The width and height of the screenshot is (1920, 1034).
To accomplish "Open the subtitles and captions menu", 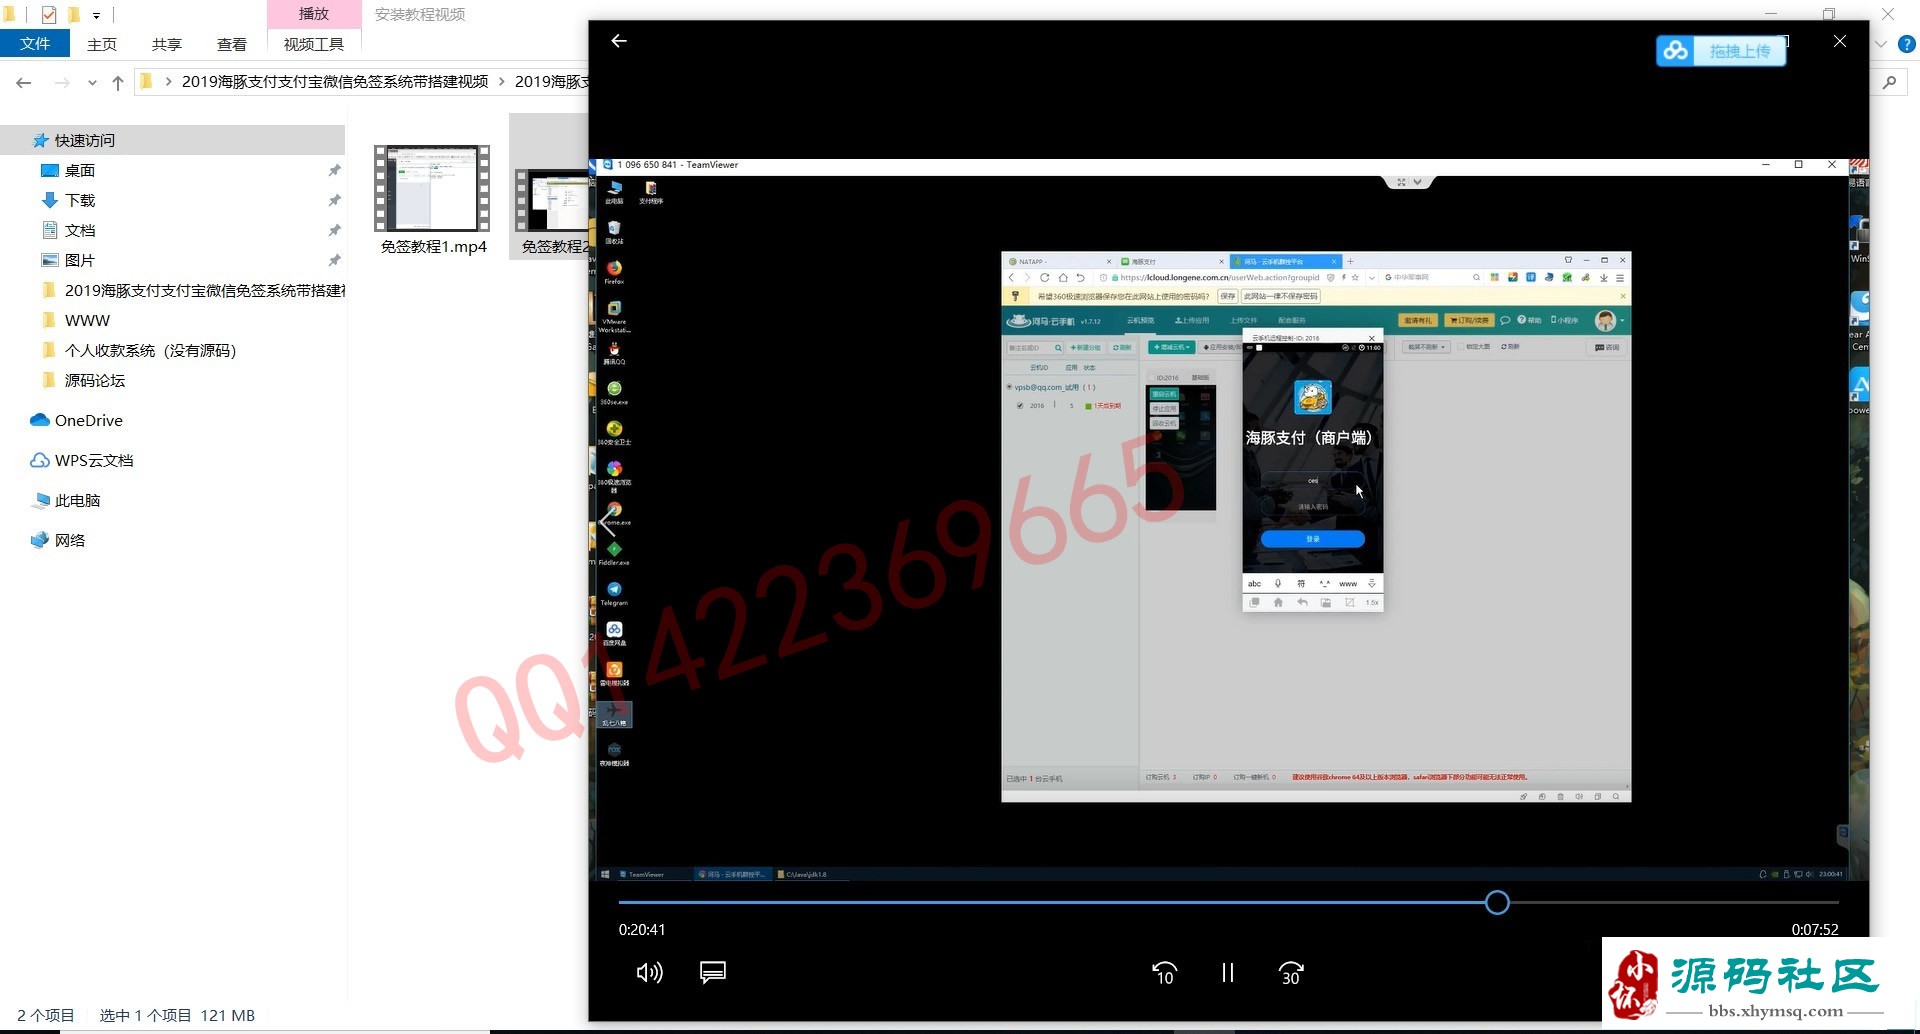I will (713, 972).
